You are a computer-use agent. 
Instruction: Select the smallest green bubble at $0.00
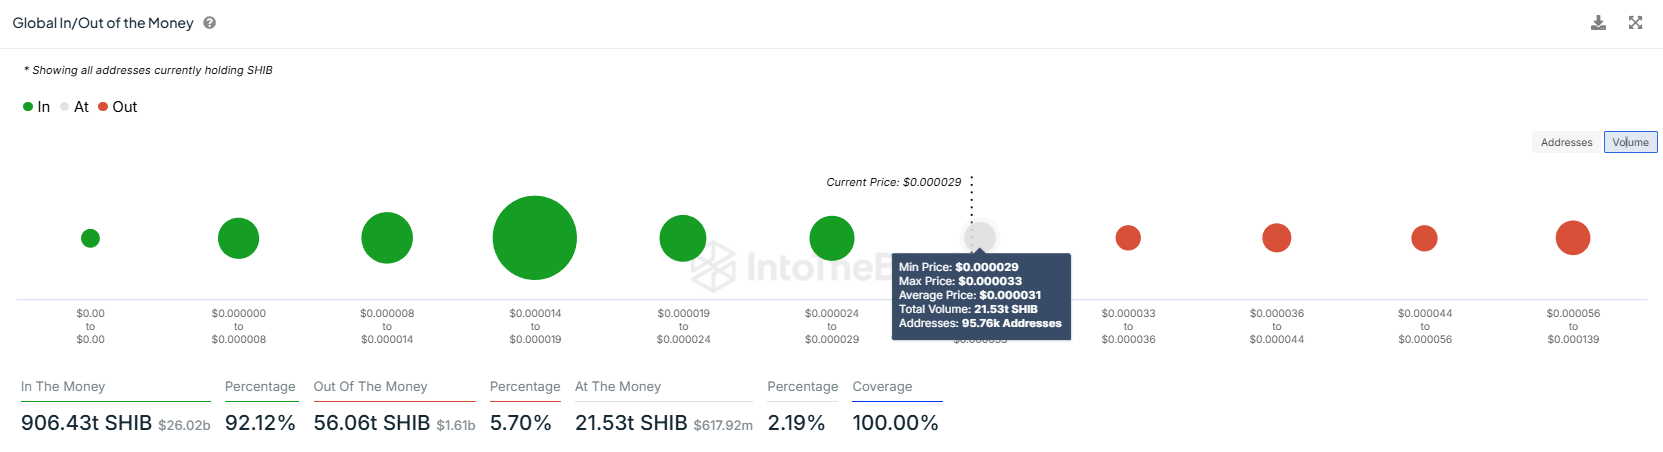pyautogui.click(x=90, y=238)
